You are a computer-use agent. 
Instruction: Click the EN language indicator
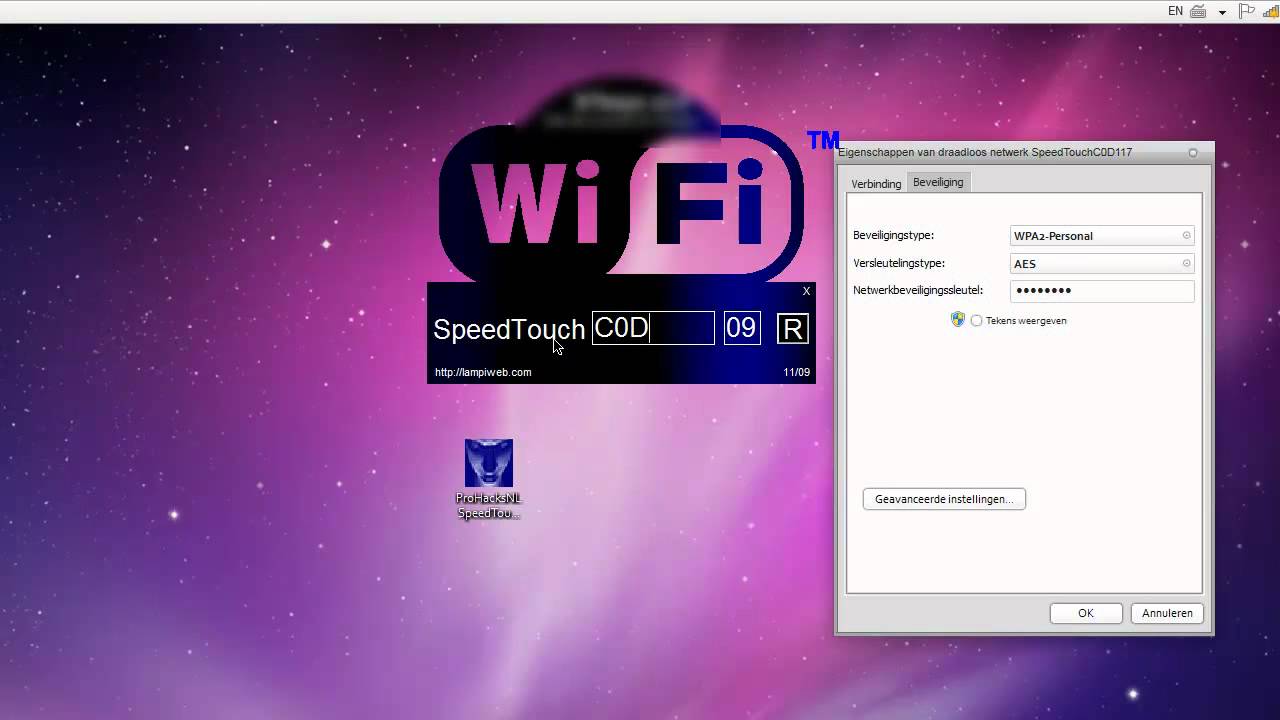coord(1175,11)
